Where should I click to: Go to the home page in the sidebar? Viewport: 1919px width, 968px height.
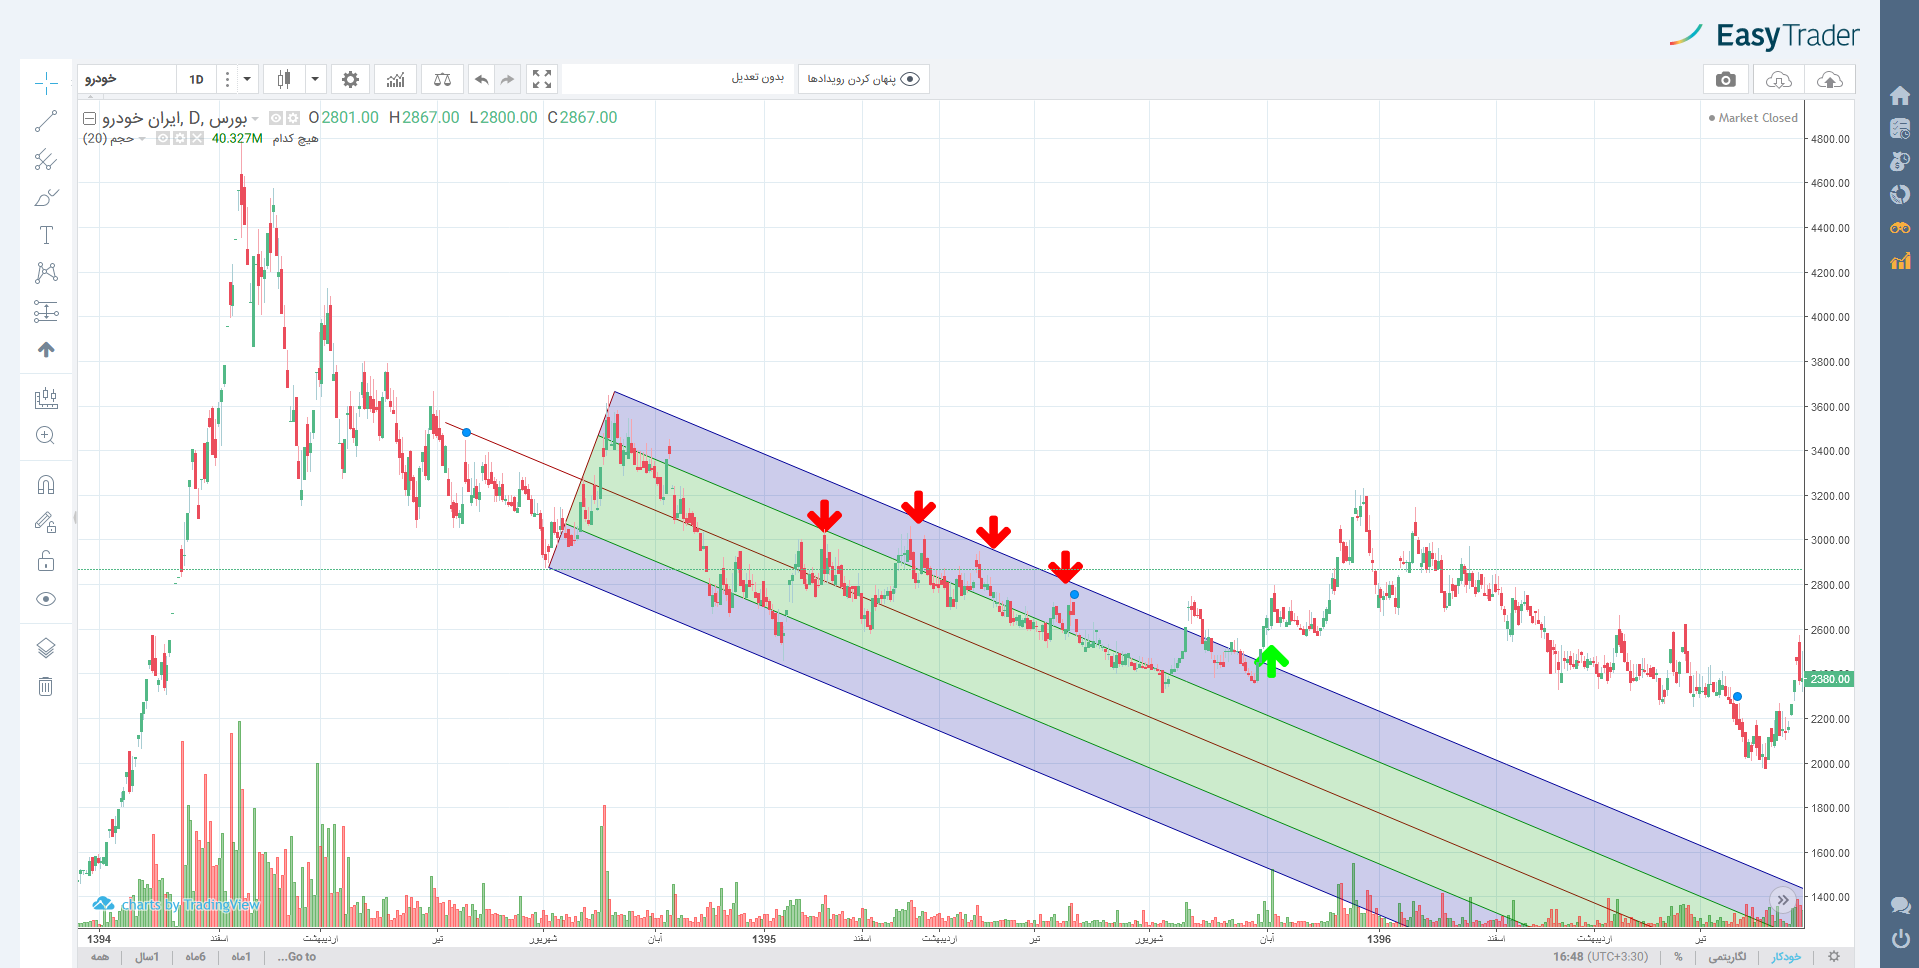click(x=1900, y=96)
